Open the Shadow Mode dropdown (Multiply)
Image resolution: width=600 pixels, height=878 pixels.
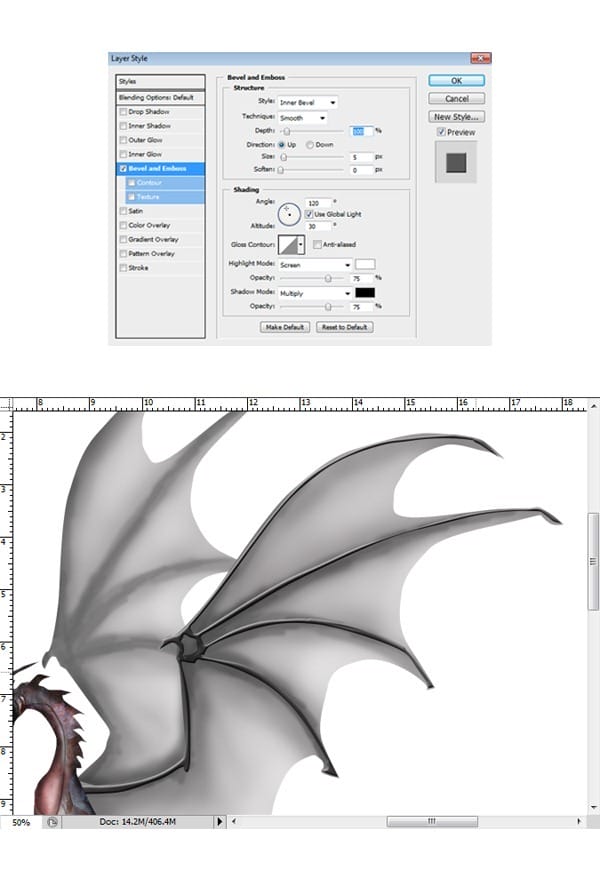[x=315, y=293]
